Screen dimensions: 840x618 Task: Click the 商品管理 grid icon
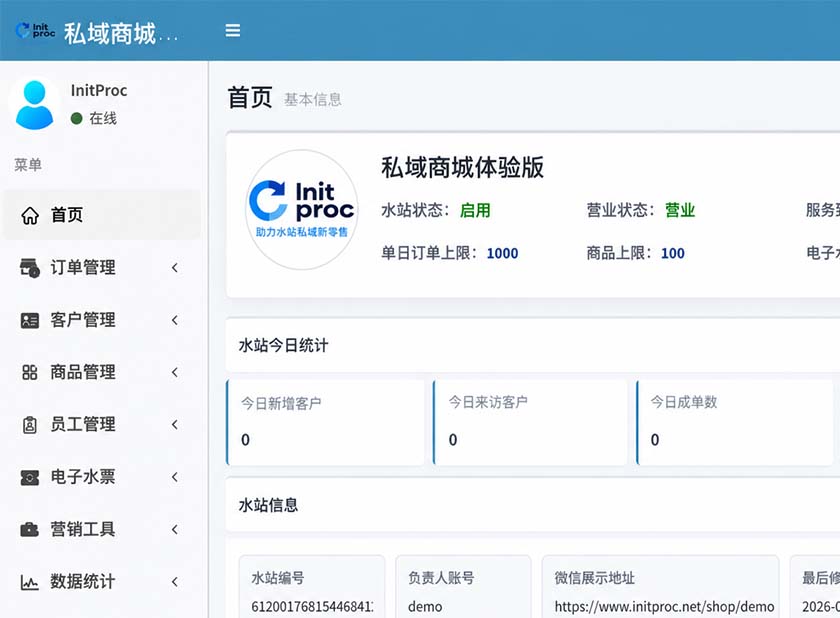[30, 372]
